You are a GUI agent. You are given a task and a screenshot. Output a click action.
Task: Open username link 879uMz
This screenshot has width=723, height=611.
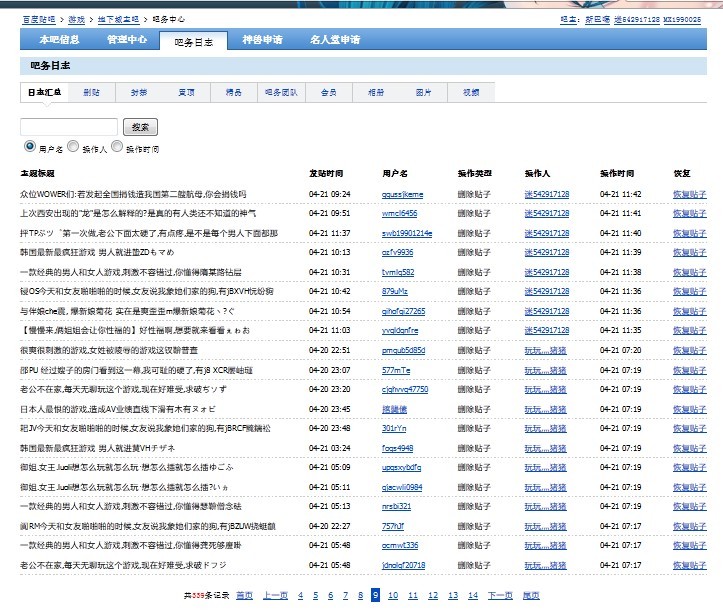395,291
